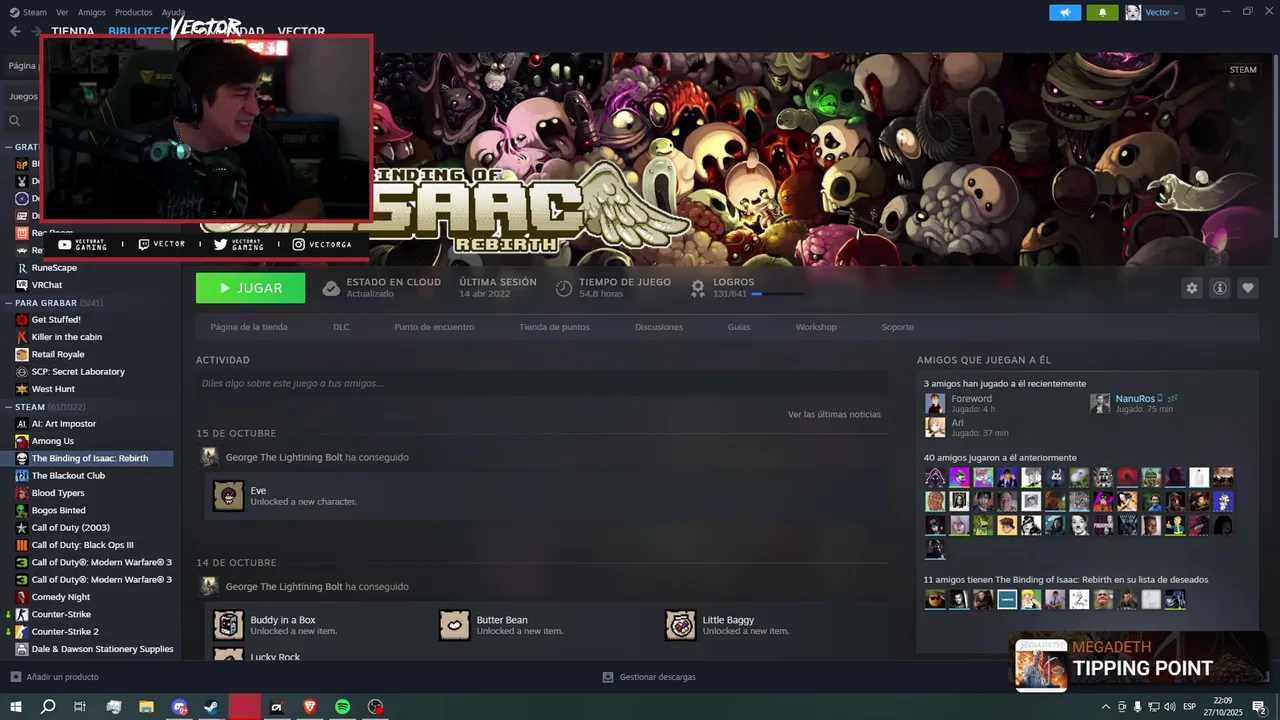Open the Ver menu
Viewport: 1280px width, 720px height.
[63, 12]
